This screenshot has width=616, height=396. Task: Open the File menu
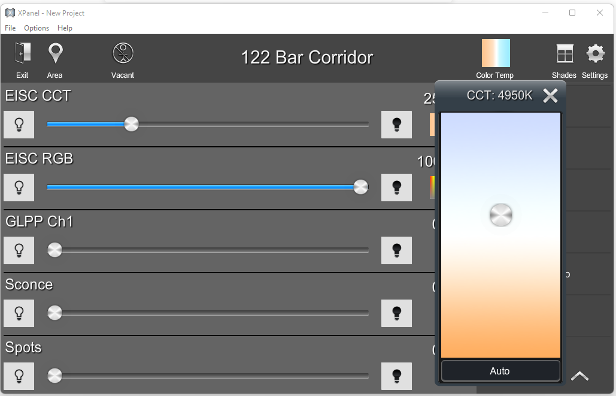[x=10, y=28]
